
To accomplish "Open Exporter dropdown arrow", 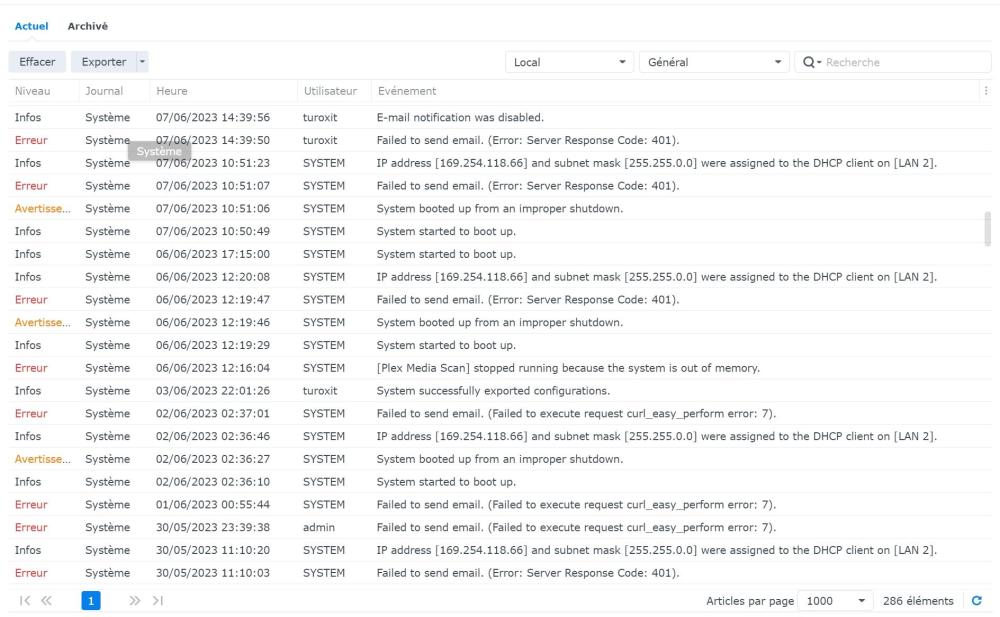I will 141,62.
